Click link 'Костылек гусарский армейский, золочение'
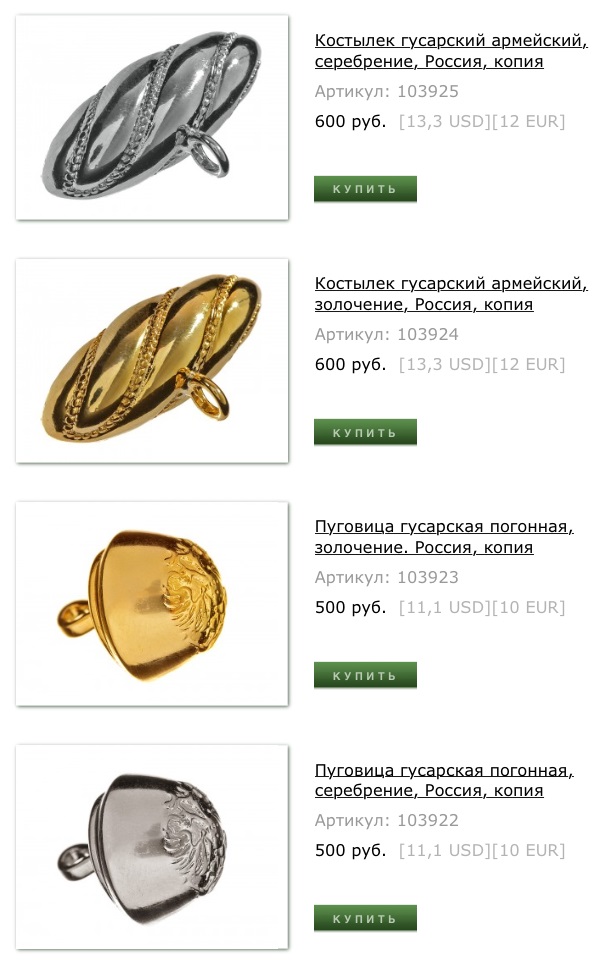The width and height of the screenshot is (602, 970). click(451, 294)
